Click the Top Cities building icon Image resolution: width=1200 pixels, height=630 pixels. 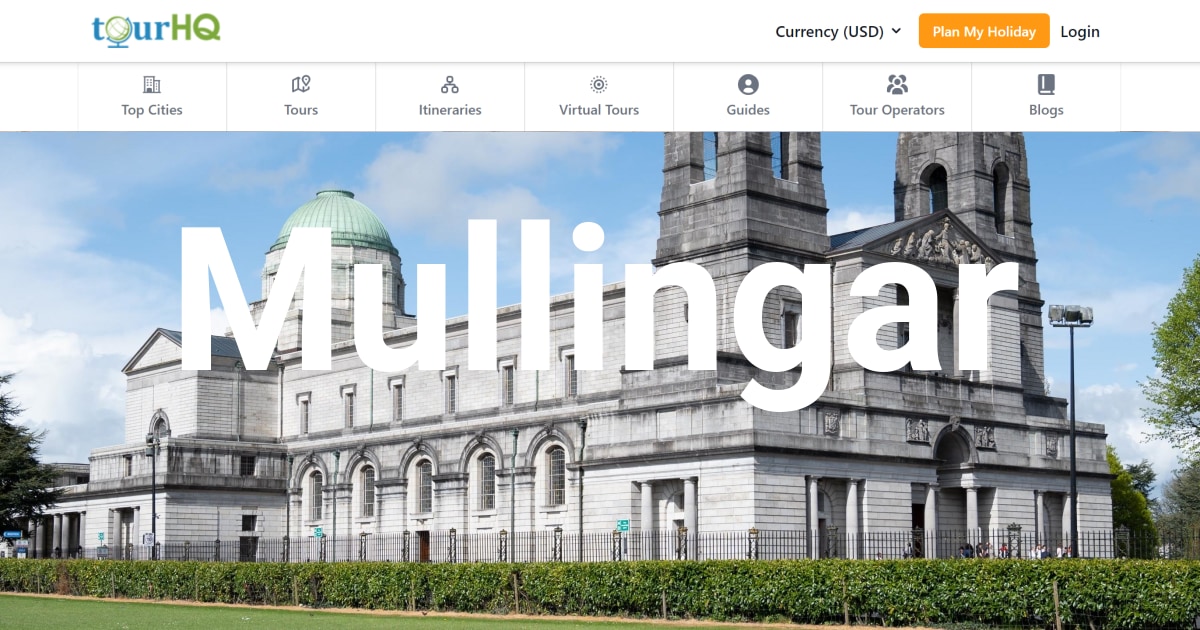152,85
